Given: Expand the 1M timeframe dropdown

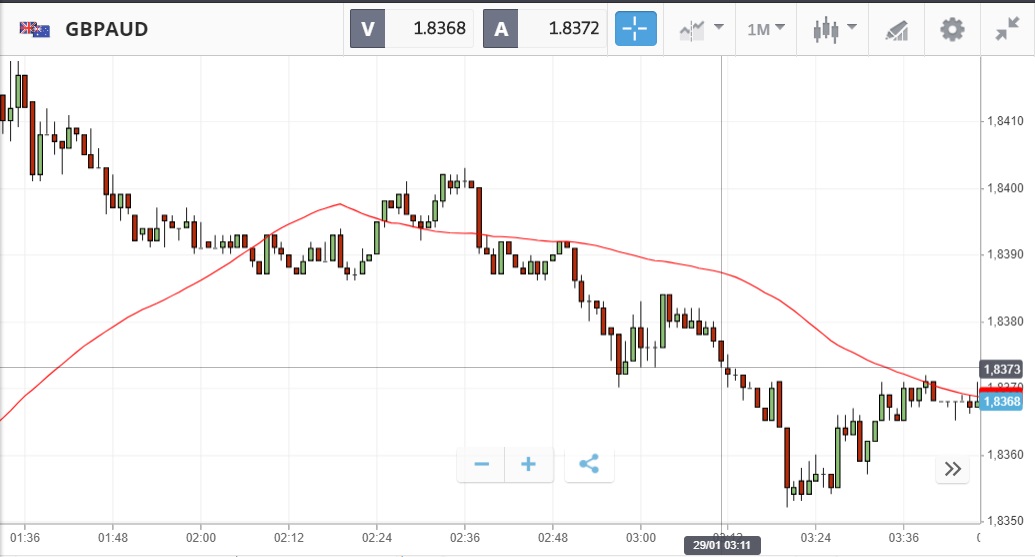Looking at the screenshot, I should 765,29.
